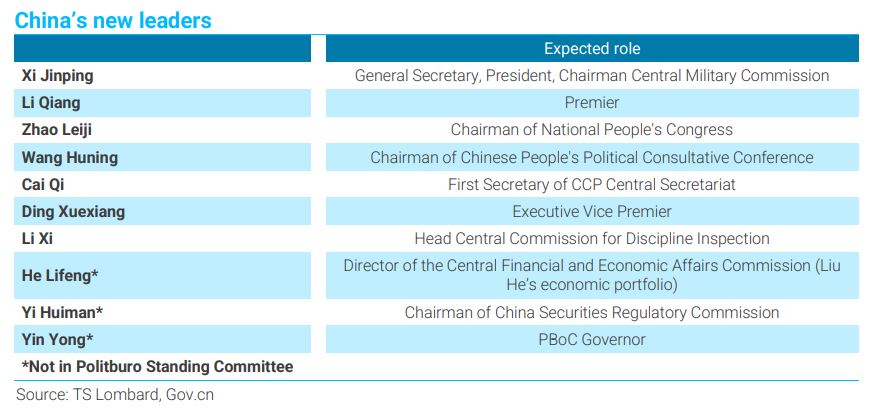871x413 pixels.
Task: Click the PBoC Governor role cell
Action: pyautogui.click(x=592, y=340)
